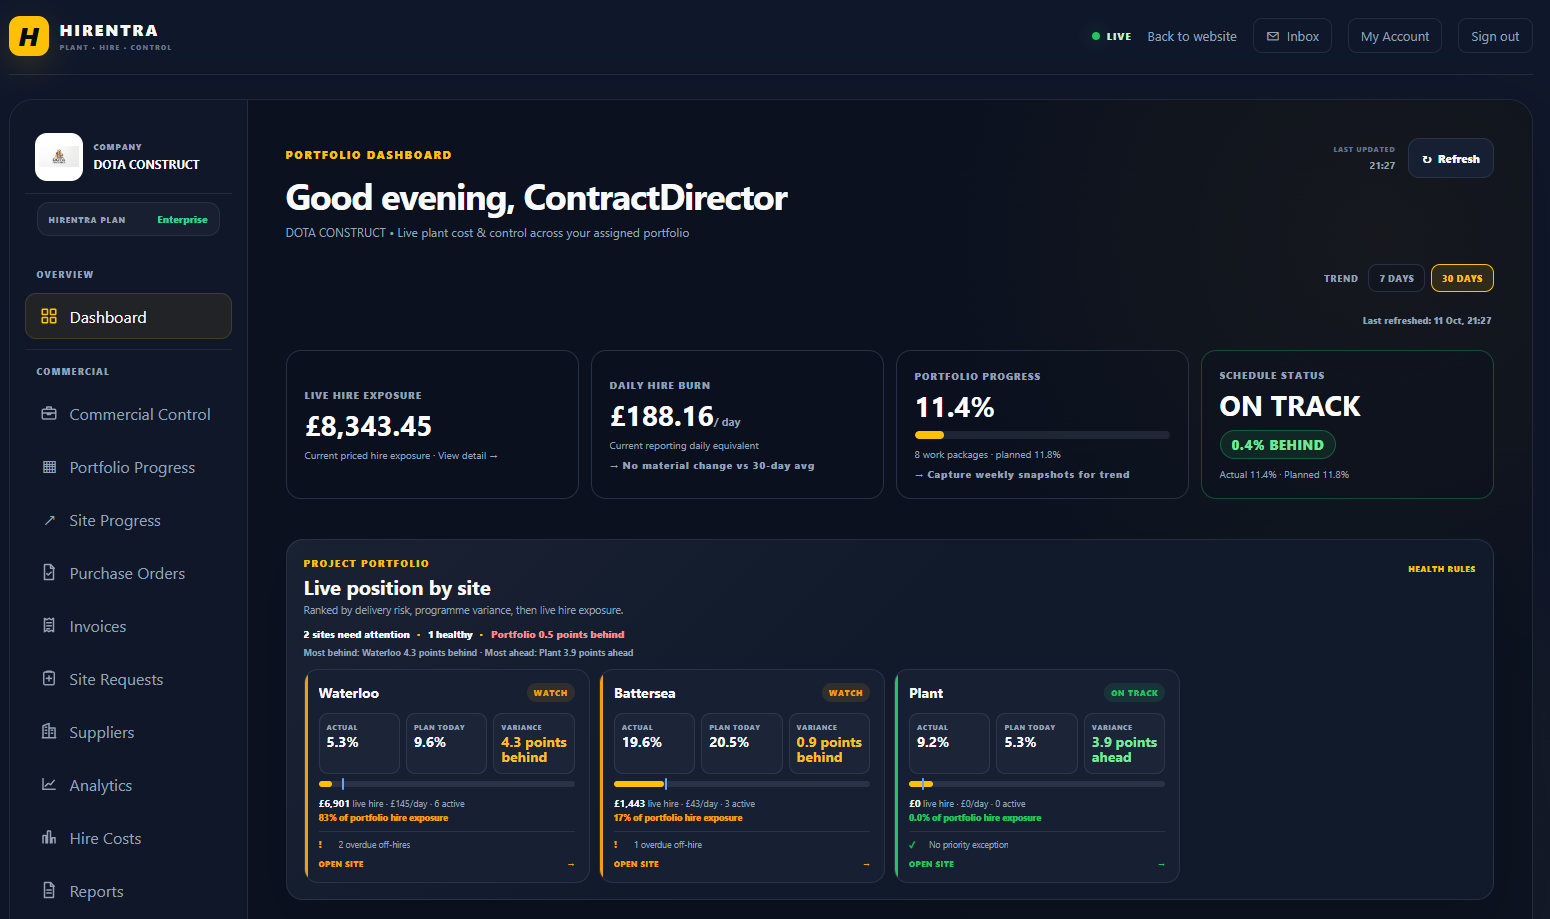Image resolution: width=1550 pixels, height=919 pixels.
Task: Click the Reports file icon
Action: [49, 891]
